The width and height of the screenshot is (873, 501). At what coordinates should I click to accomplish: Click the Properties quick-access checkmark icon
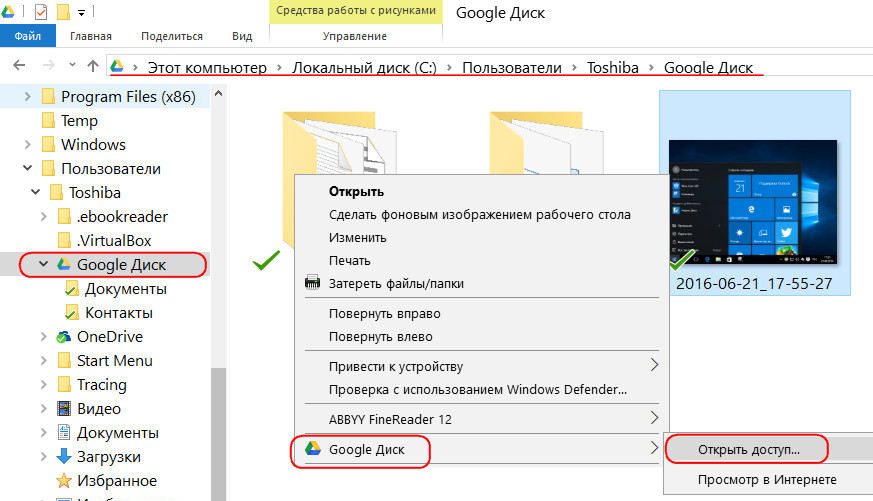[x=41, y=11]
